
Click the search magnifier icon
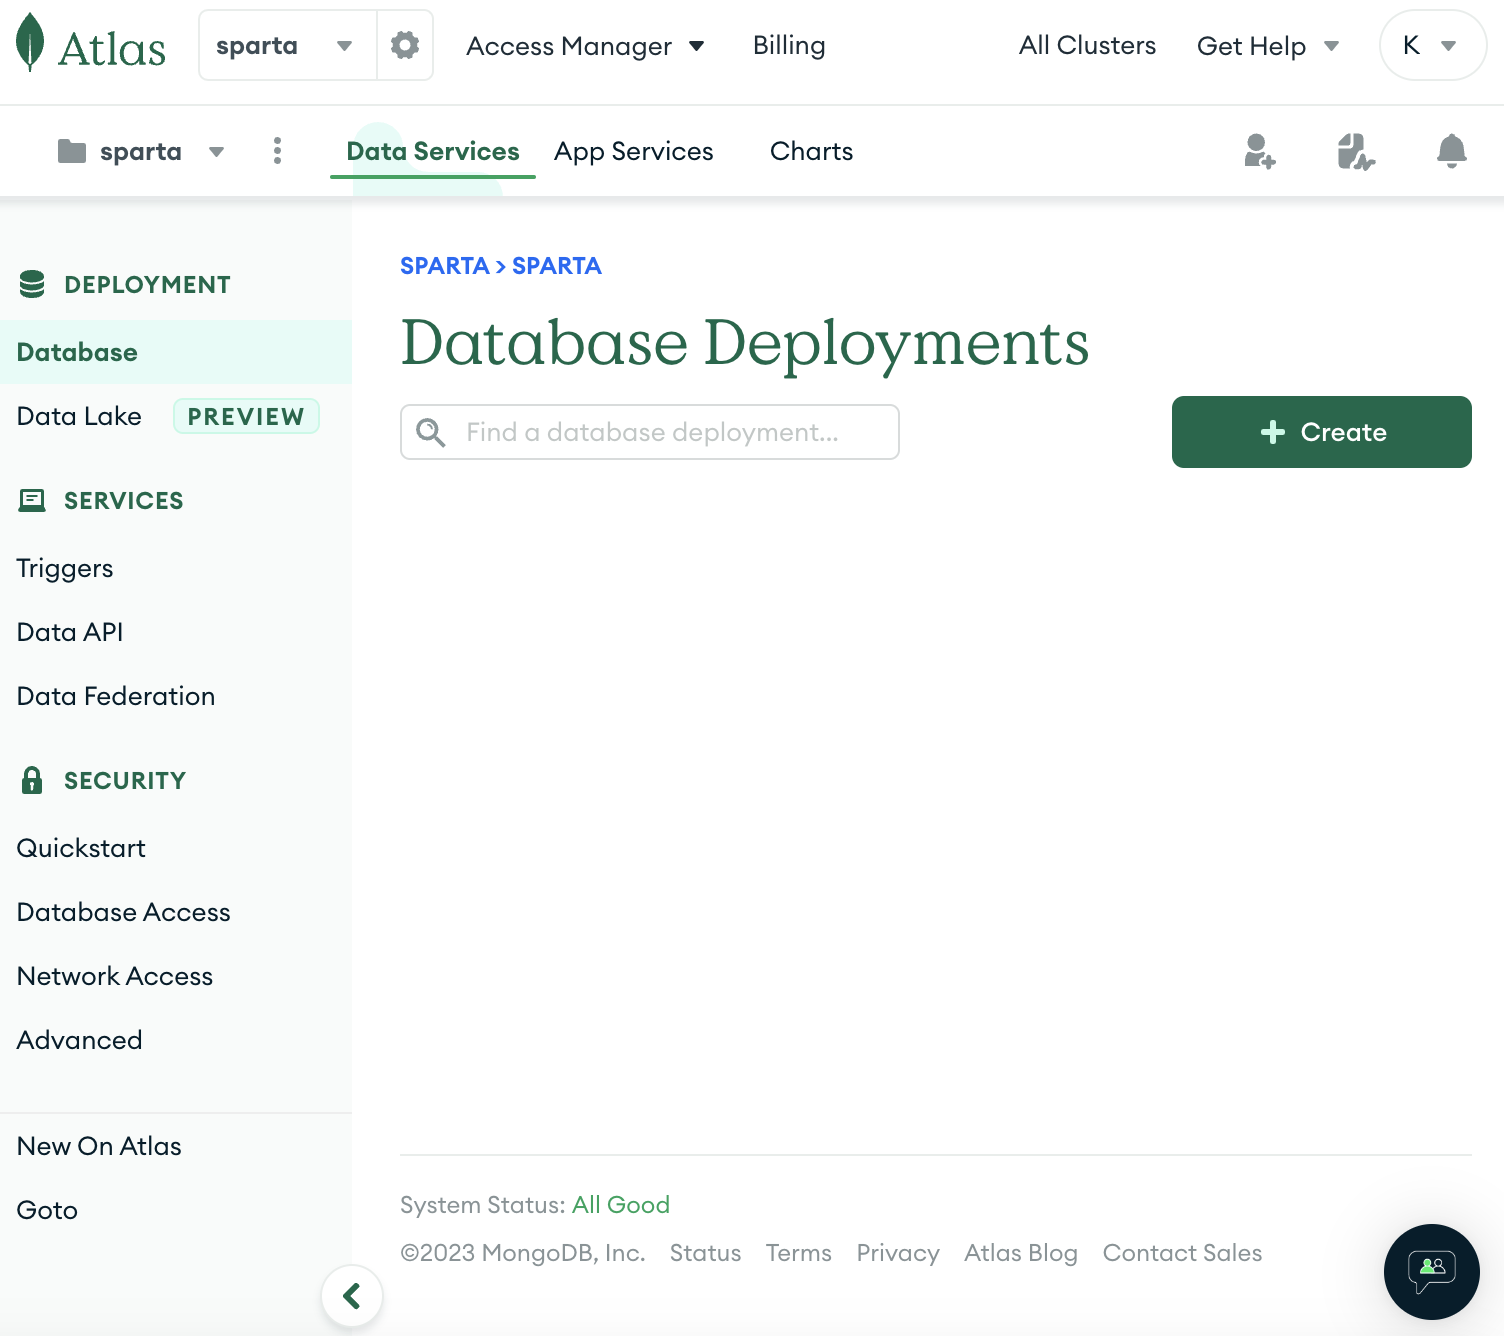click(x=431, y=432)
